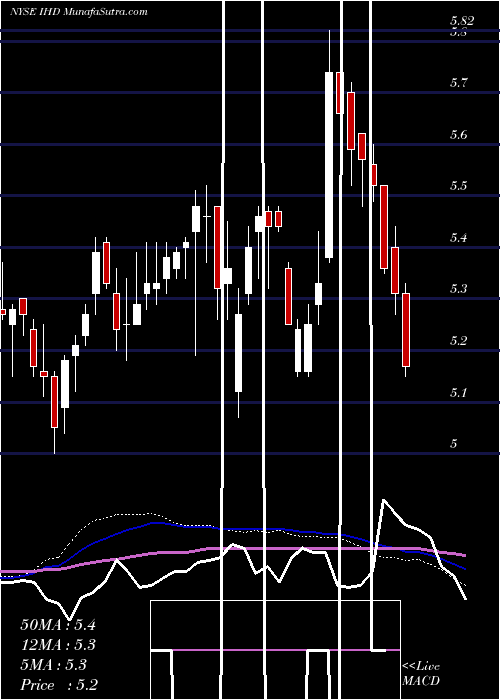500x700 pixels.
Task: Click the 12MA : 5.3 readout
Action: (x=58, y=645)
